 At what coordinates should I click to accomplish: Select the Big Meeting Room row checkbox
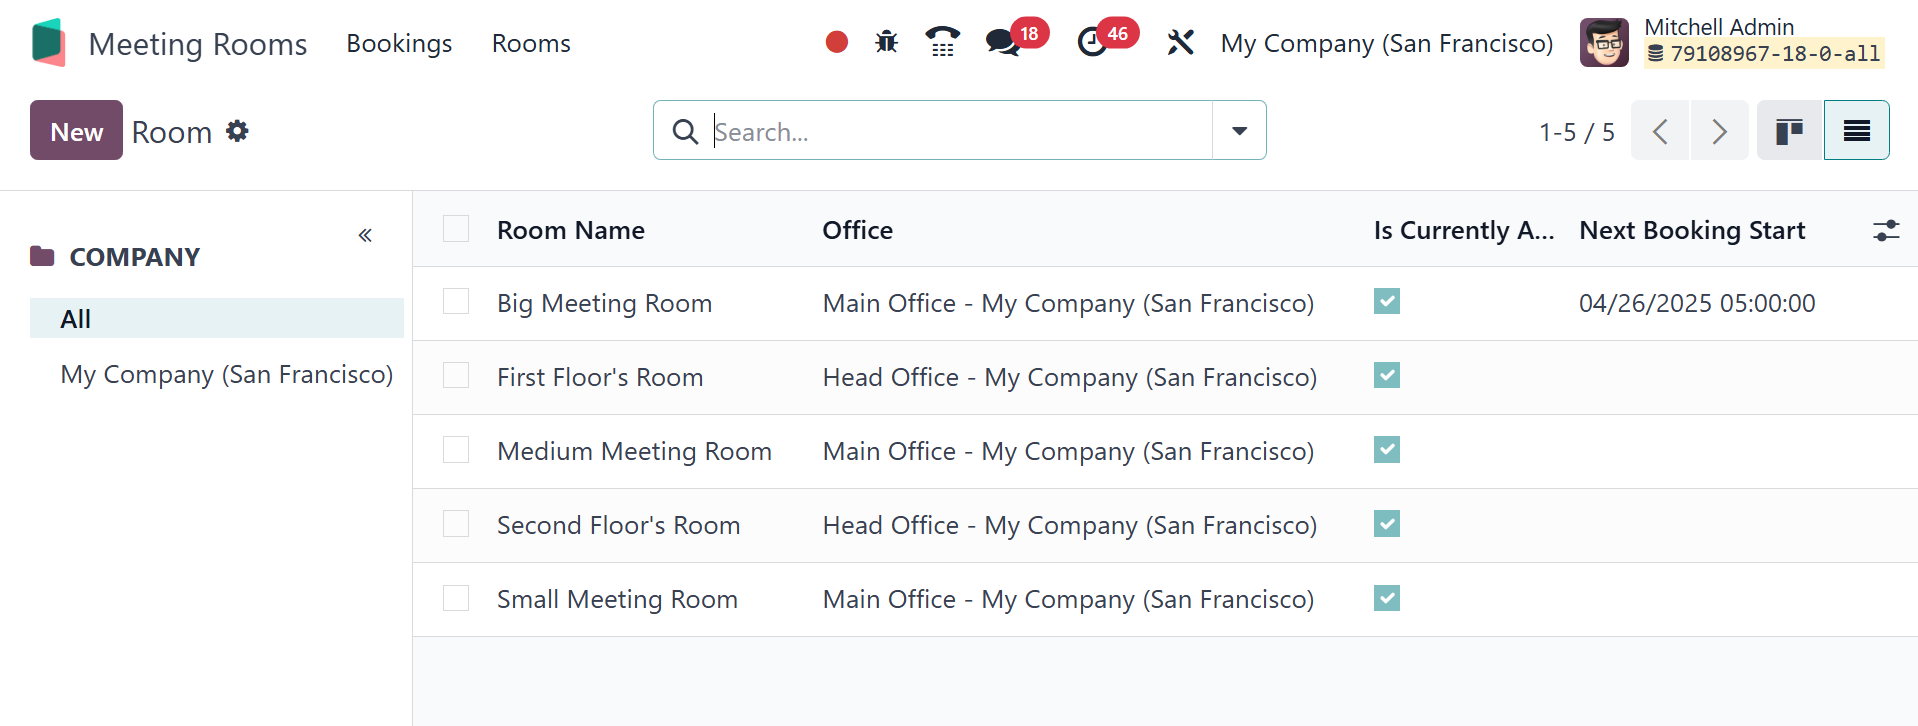click(456, 302)
